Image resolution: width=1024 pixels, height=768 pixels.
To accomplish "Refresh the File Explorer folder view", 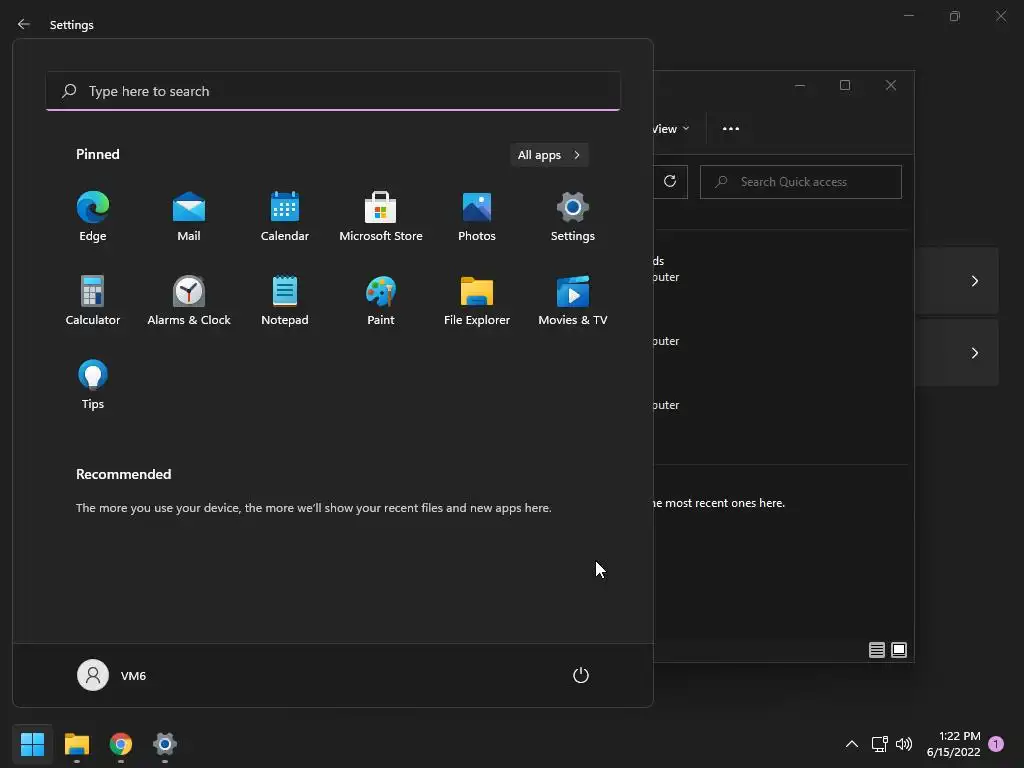I will click(x=670, y=182).
